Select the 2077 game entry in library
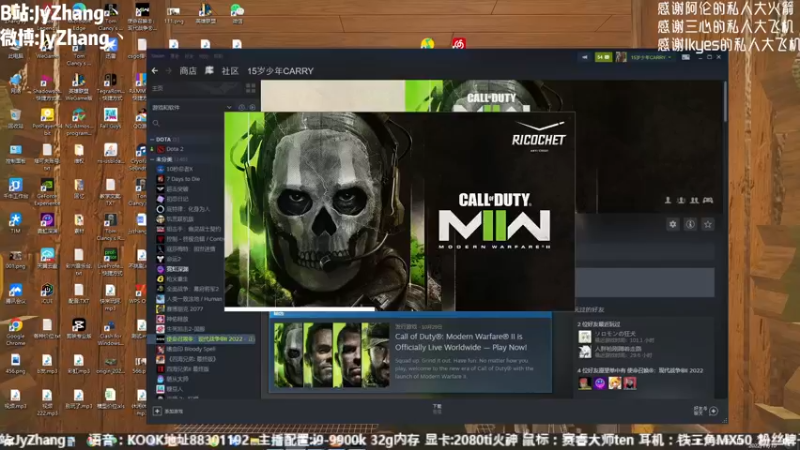The image size is (800, 450). (x=184, y=309)
